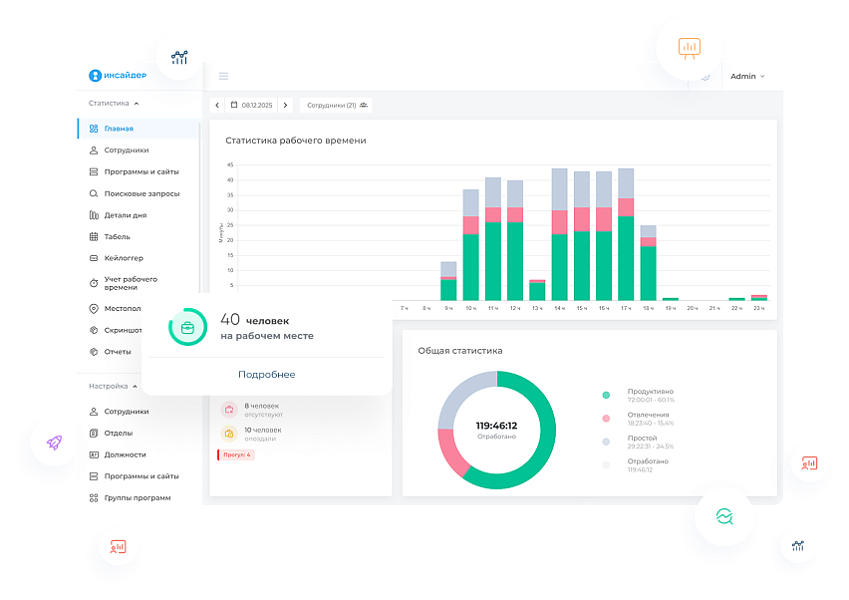Click the hamburger menu icon in header

pos(223,76)
